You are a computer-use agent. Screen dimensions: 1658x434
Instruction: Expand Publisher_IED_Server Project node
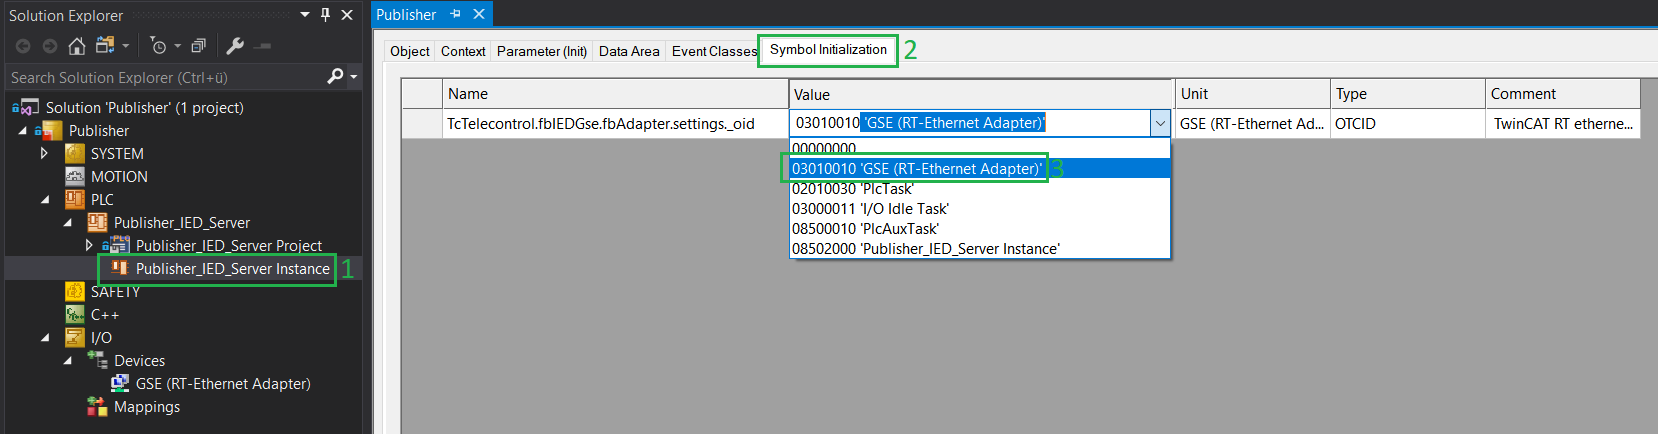(x=89, y=245)
